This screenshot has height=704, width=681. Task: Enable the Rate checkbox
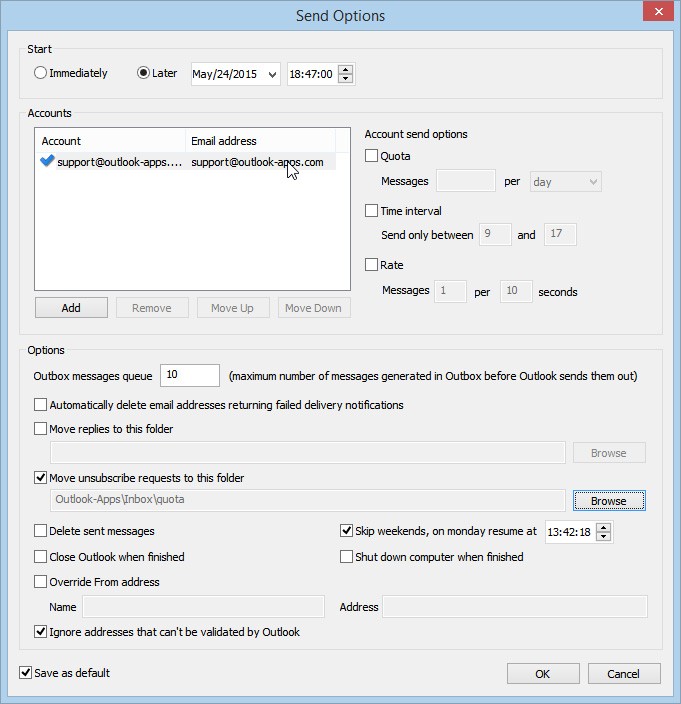371,265
